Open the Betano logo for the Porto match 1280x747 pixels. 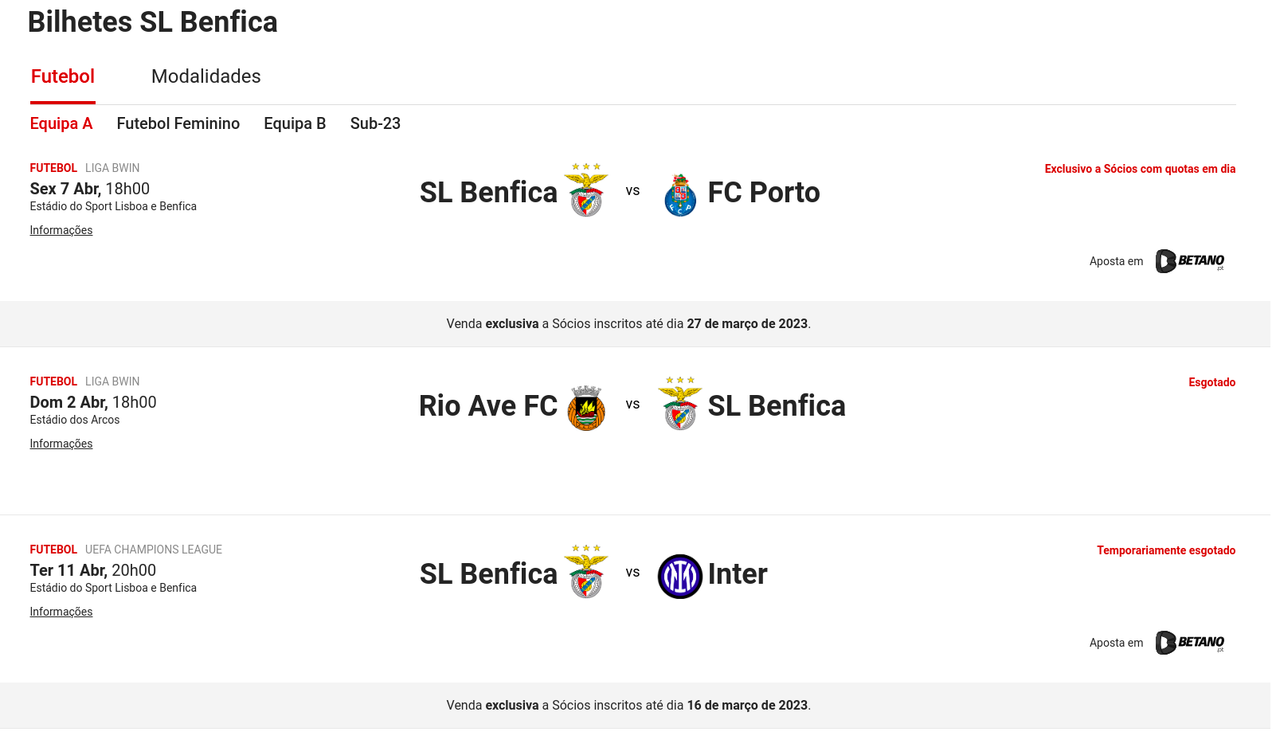pos(1189,261)
